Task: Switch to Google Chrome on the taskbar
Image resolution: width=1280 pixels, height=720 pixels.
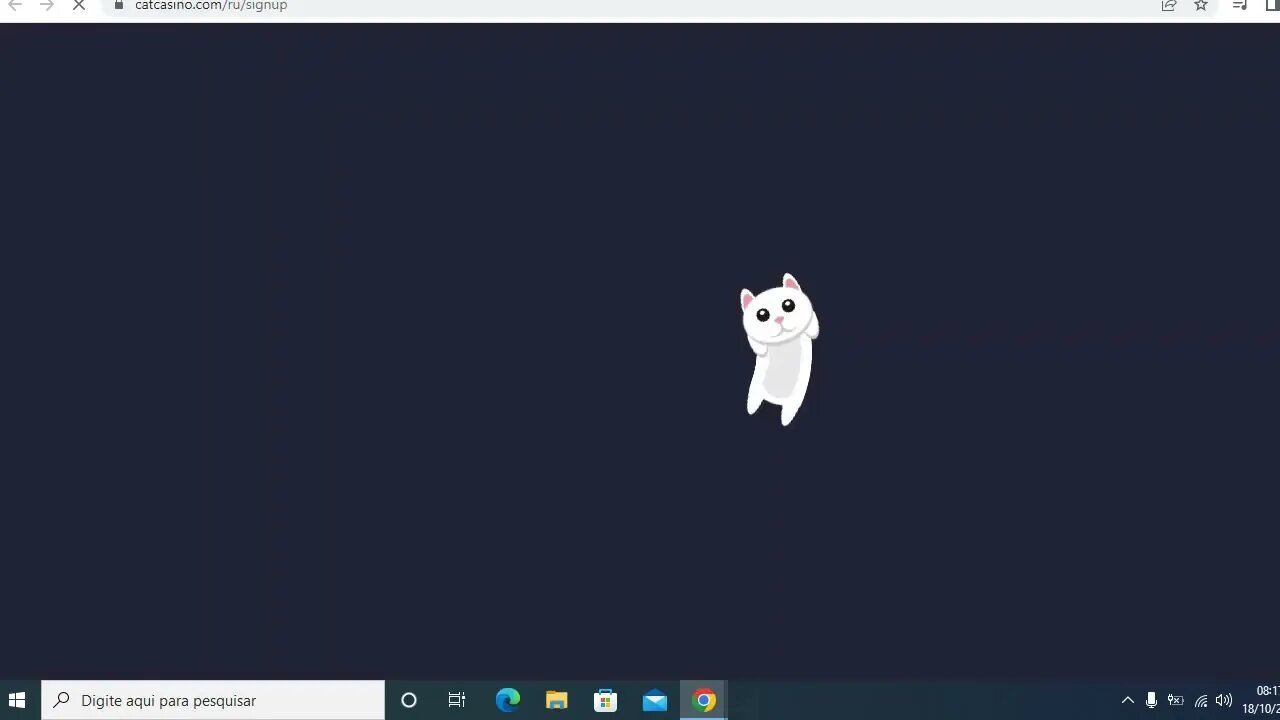Action: (704, 700)
